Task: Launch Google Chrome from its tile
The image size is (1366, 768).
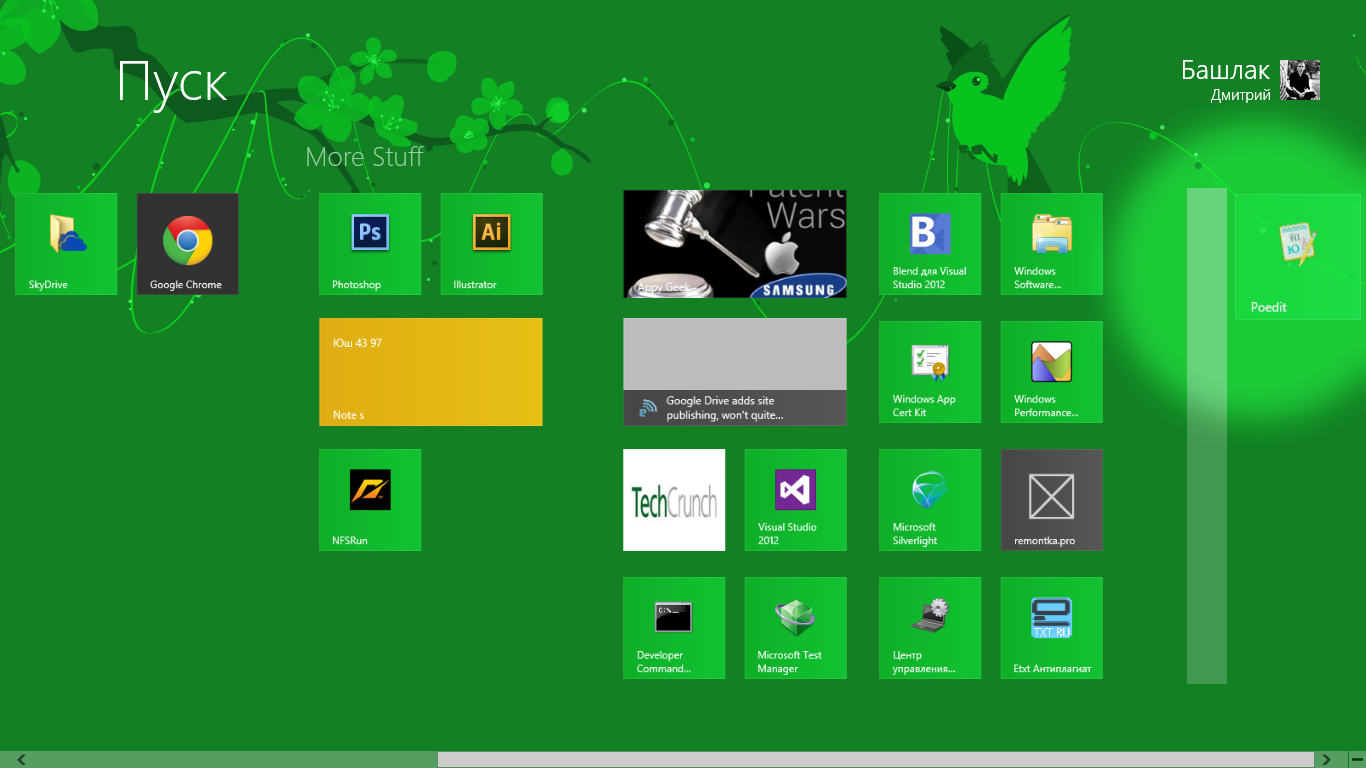Action: click(x=188, y=244)
